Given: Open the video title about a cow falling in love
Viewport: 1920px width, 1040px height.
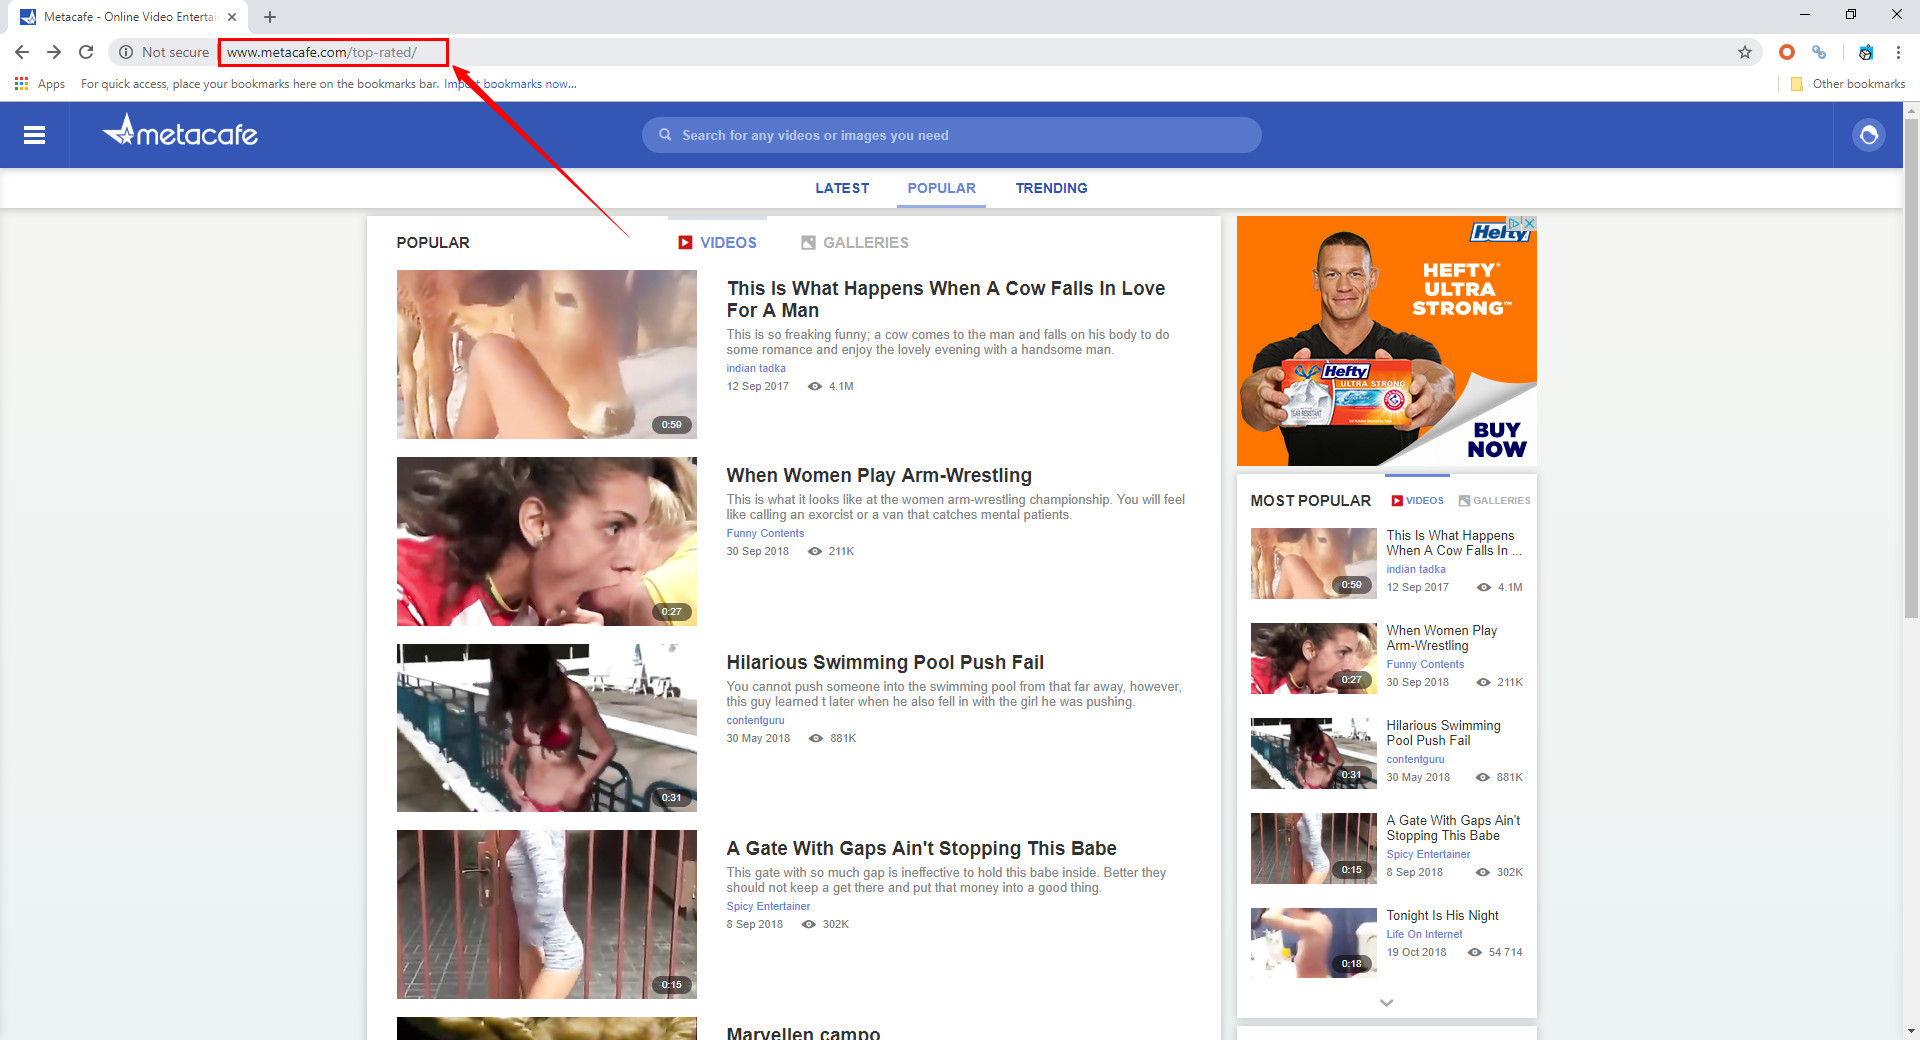Looking at the screenshot, I should 945,299.
